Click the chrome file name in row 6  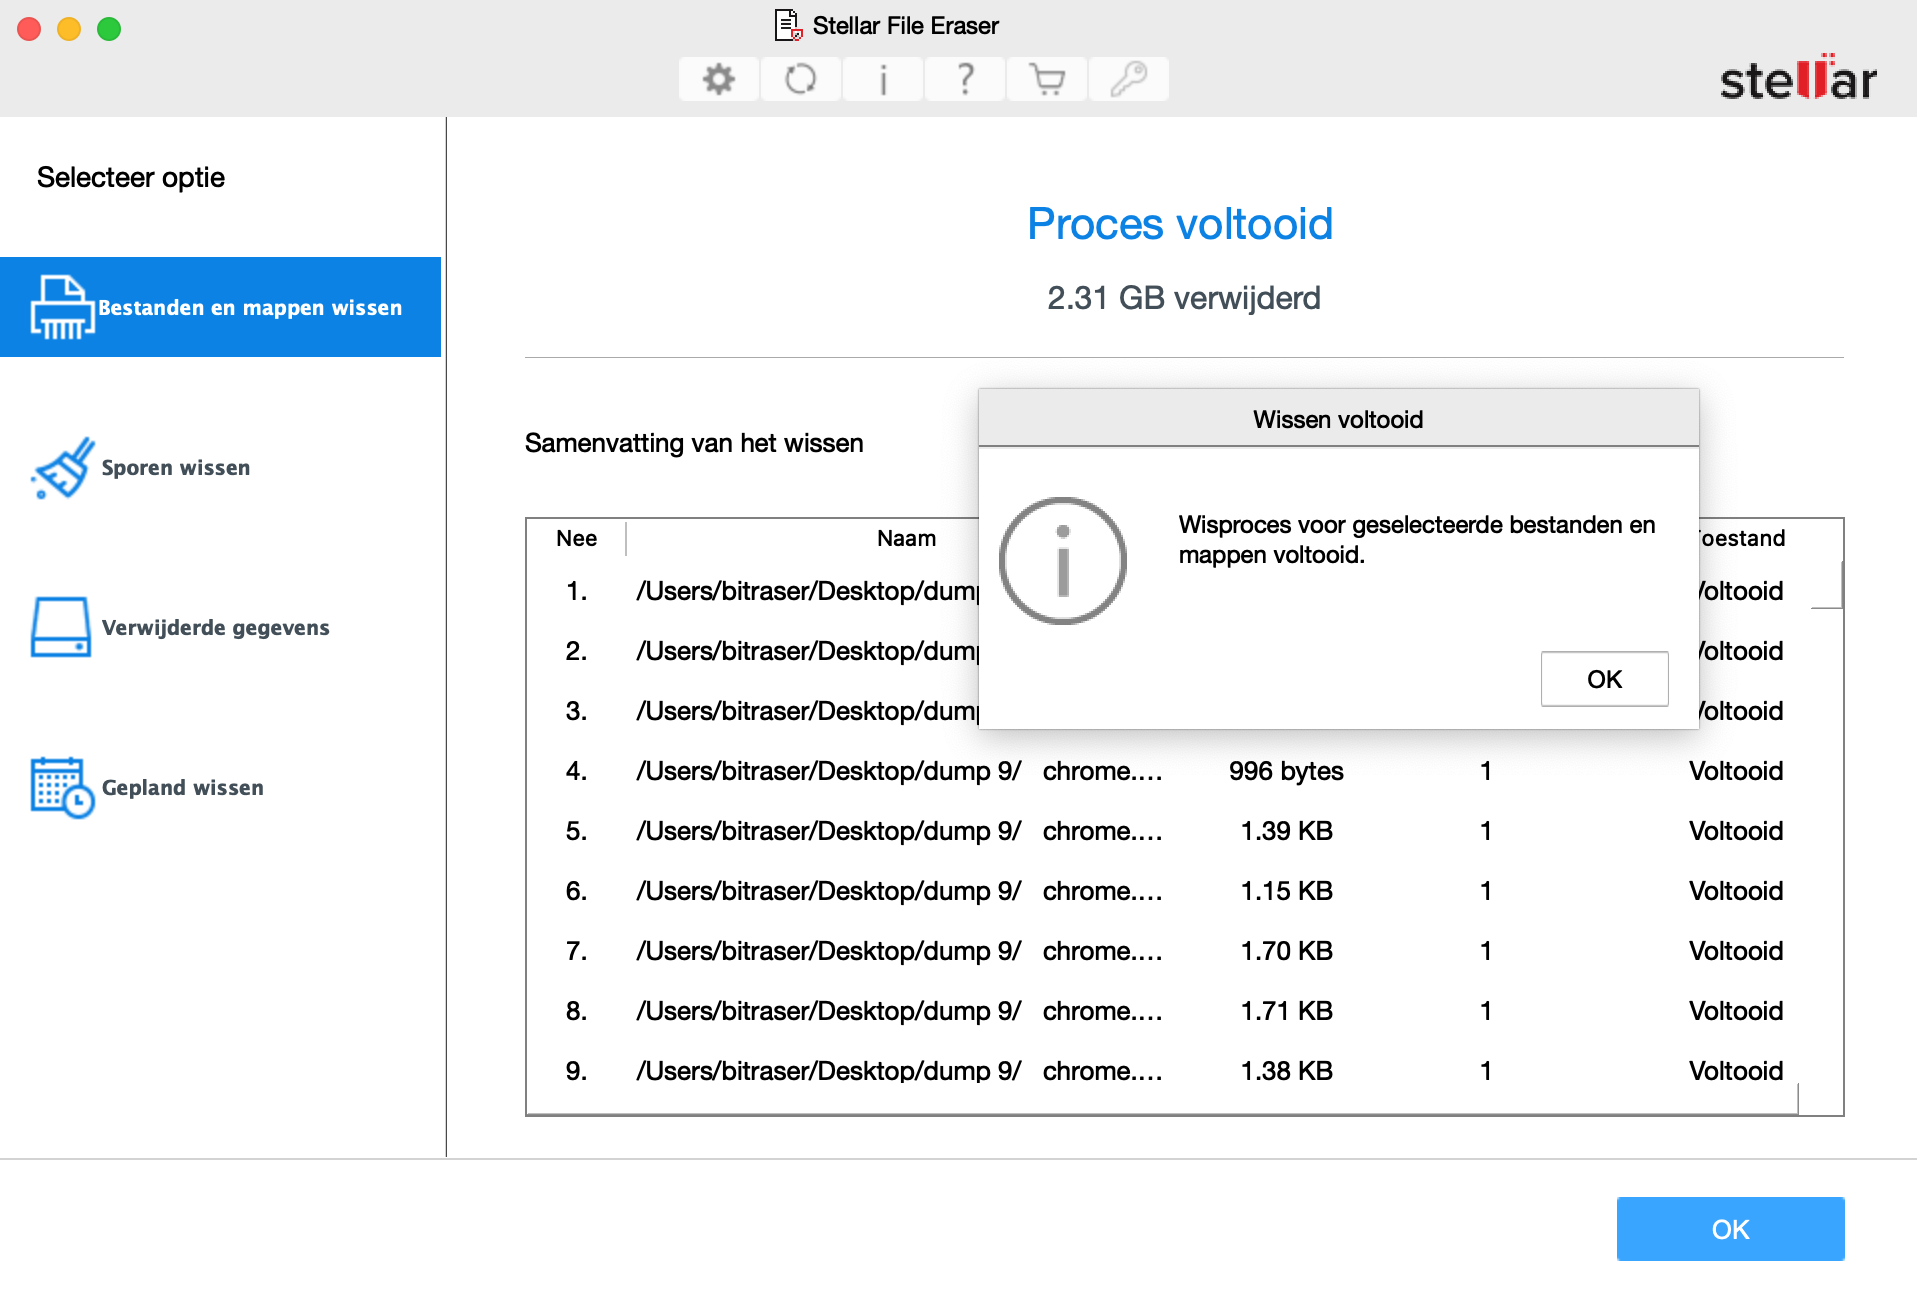coord(1102,891)
